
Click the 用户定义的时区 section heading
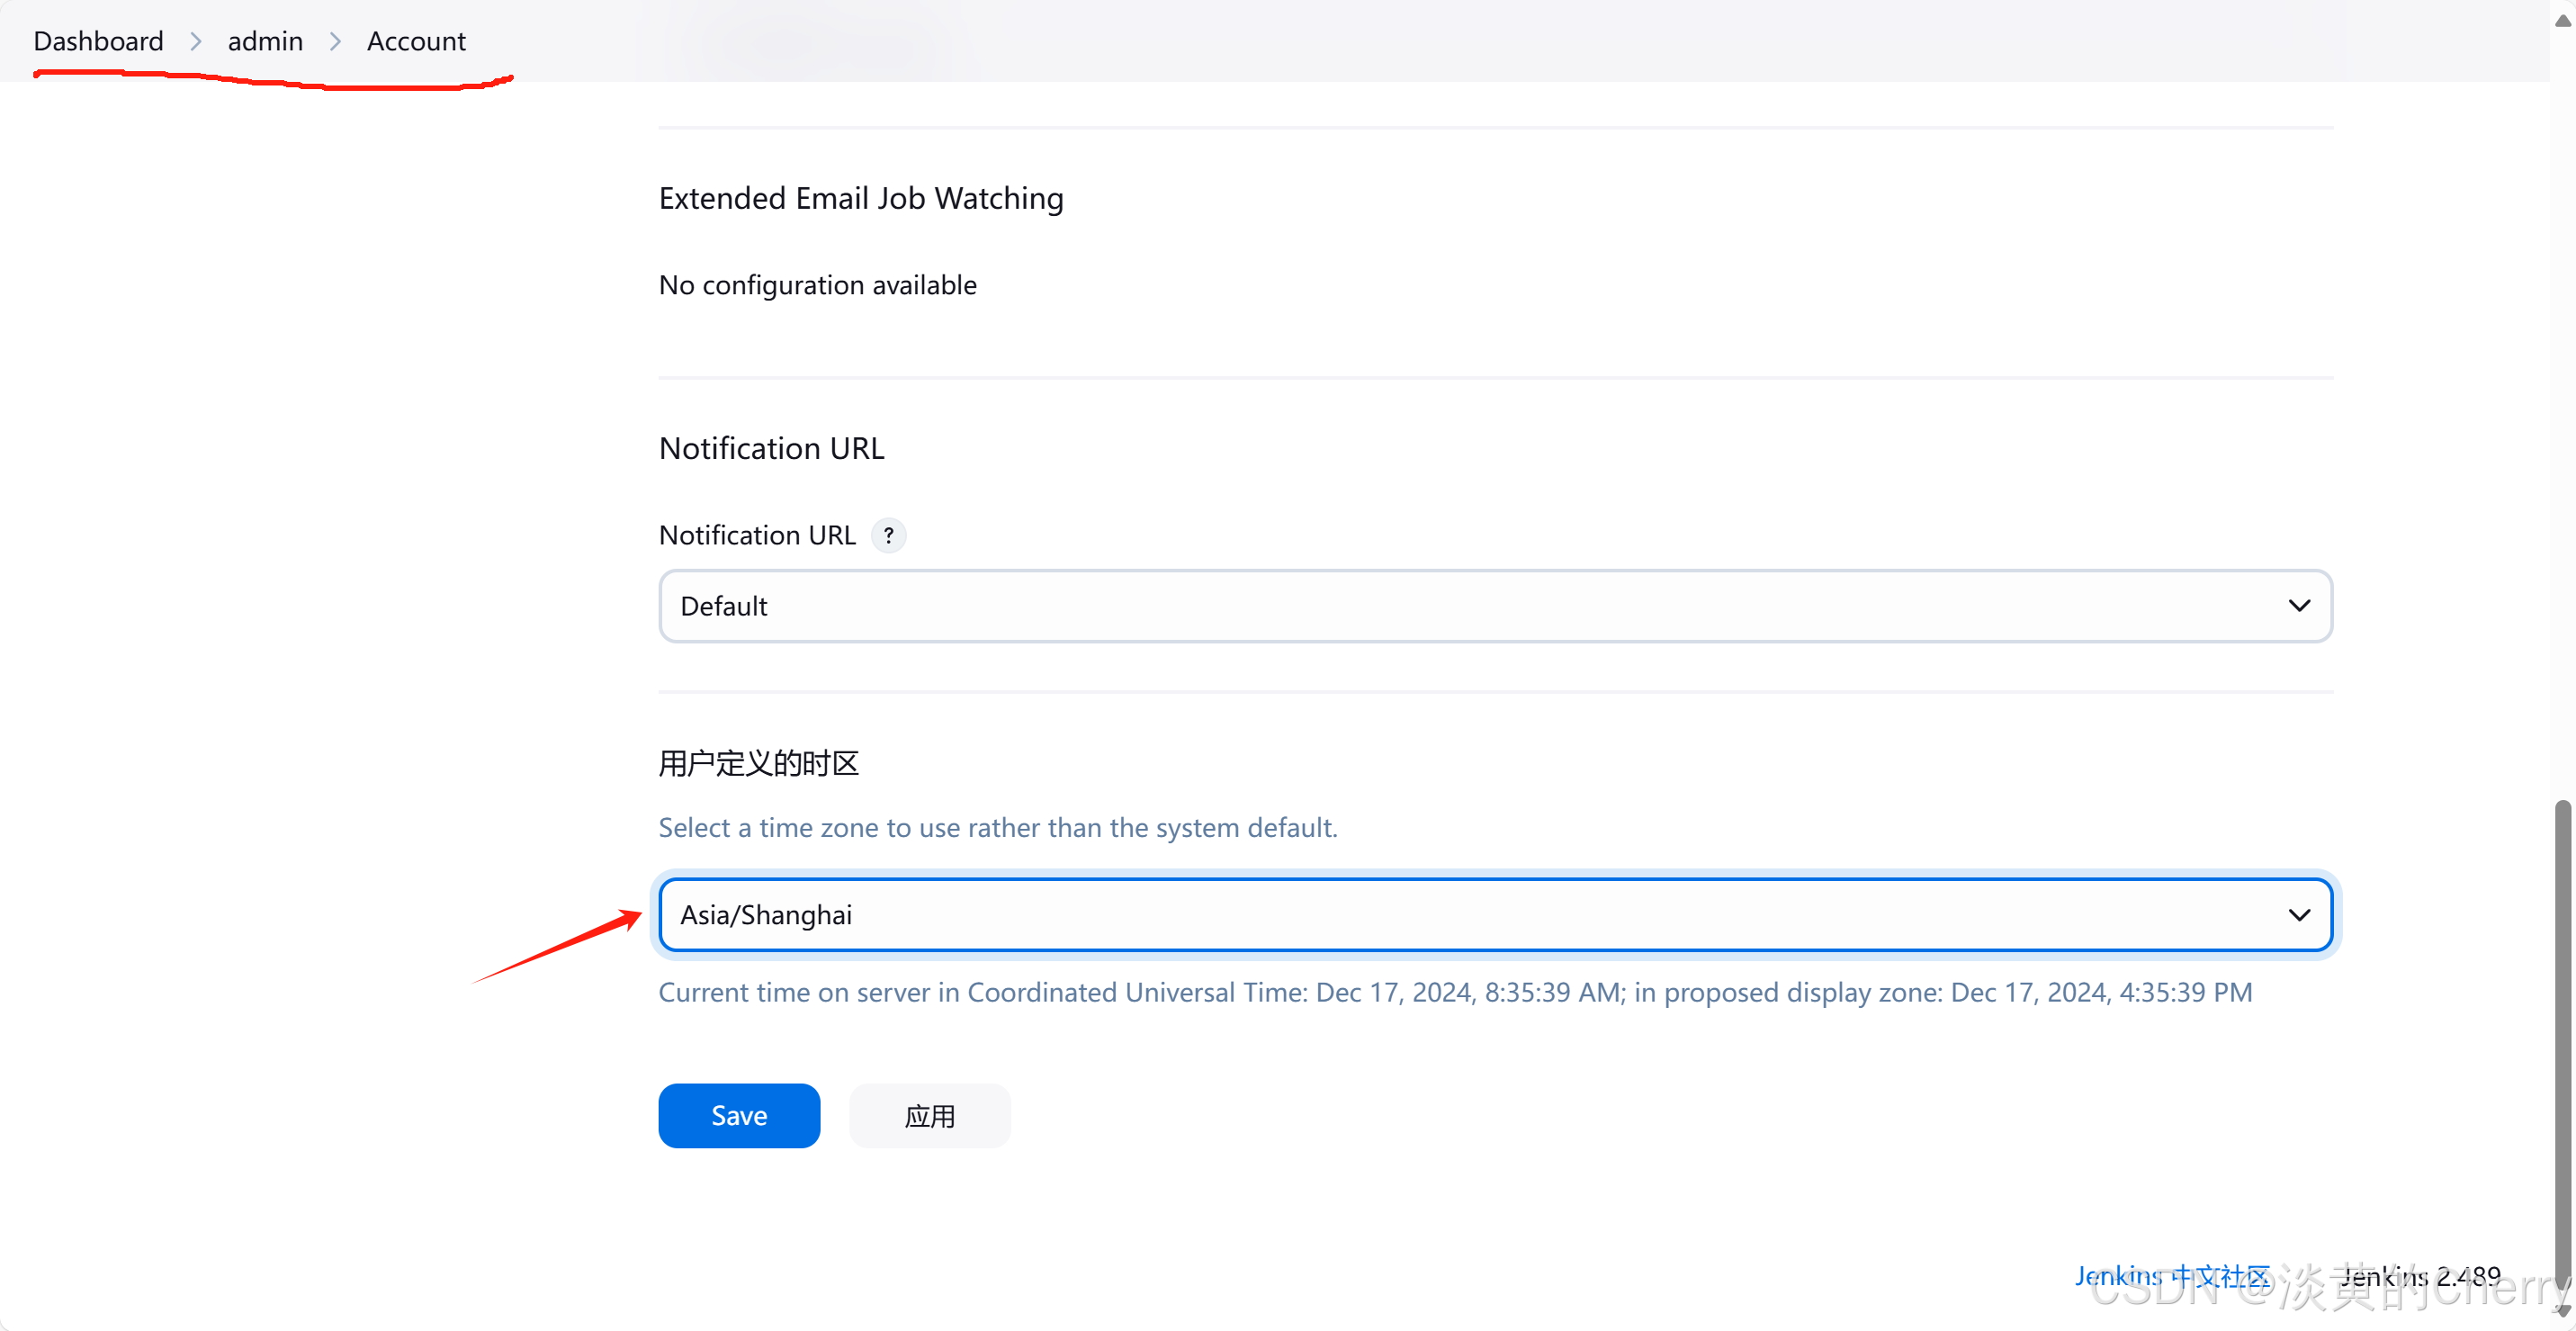[x=758, y=764]
